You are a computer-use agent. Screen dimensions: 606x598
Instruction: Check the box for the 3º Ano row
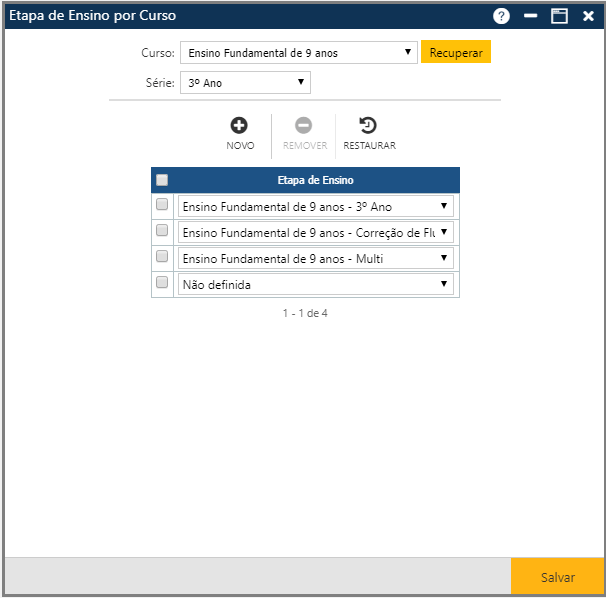[162, 205]
